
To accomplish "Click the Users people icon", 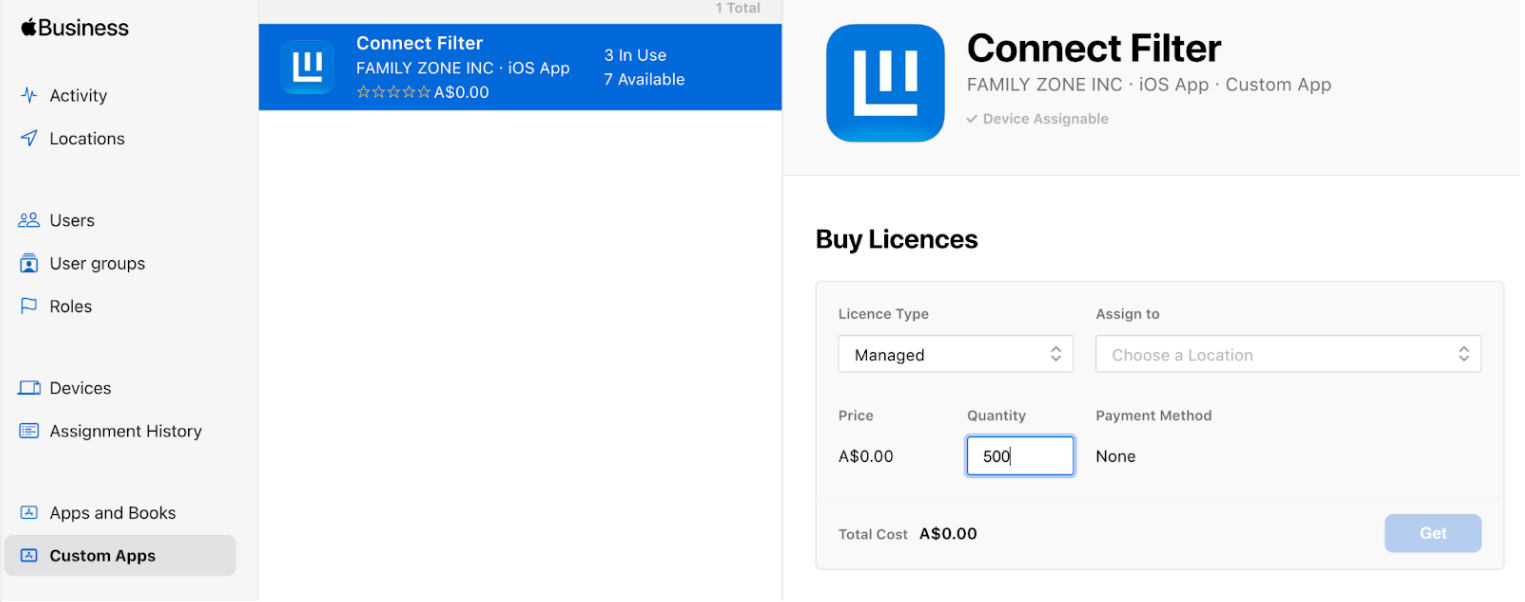I will pos(29,221).
